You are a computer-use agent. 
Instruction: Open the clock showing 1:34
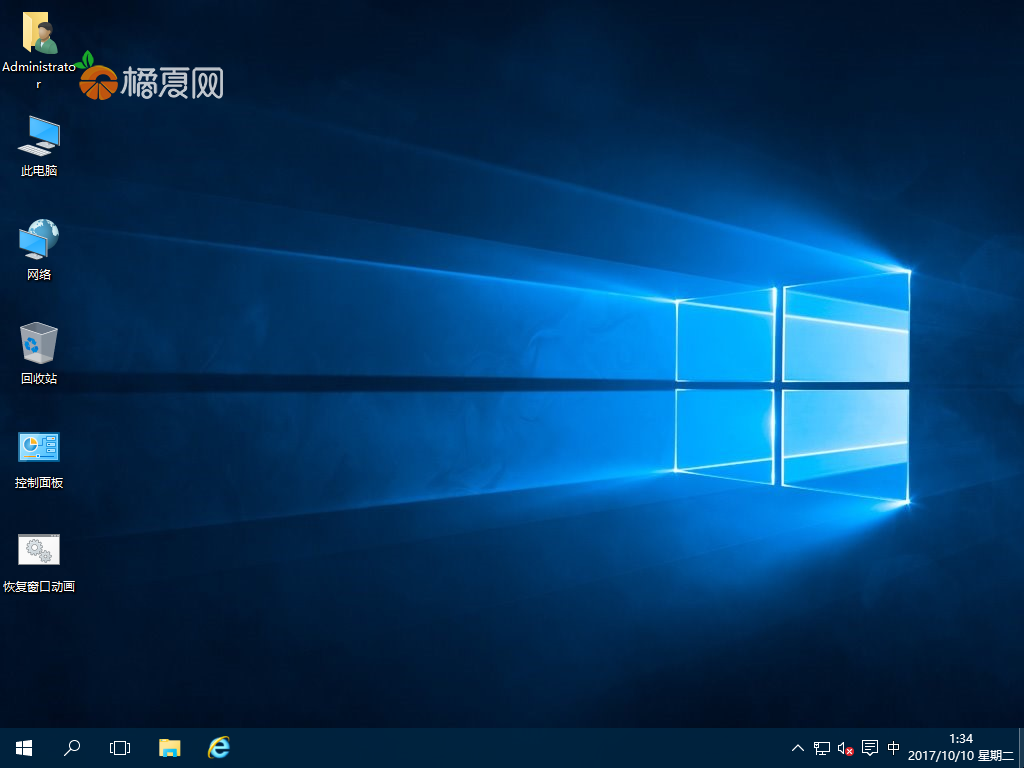point(961,748)
